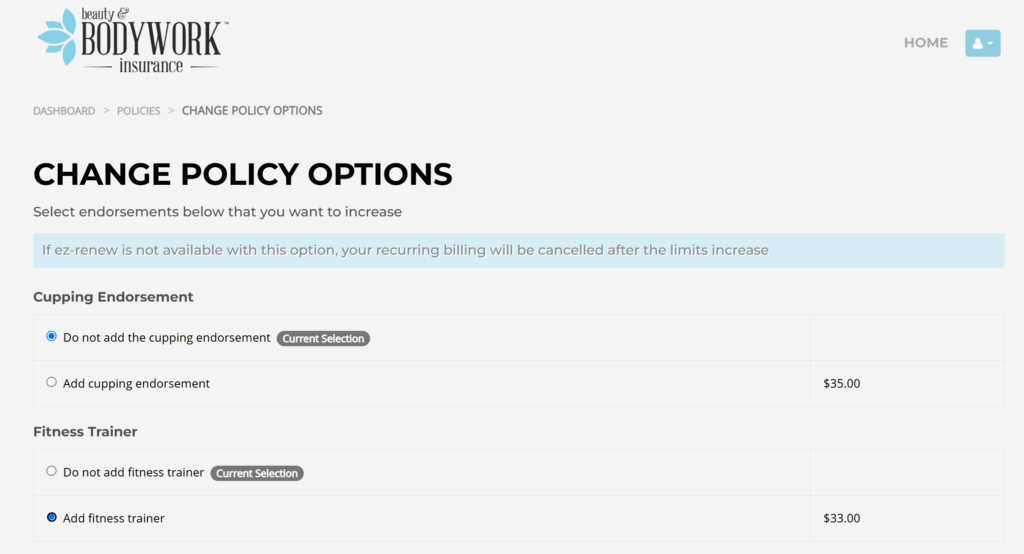This screenshot has height=554, width=1024.
Task: Click the CHANGE POLICY OPTIONS breadcrumb item
Action: click(x=252, y=111)
